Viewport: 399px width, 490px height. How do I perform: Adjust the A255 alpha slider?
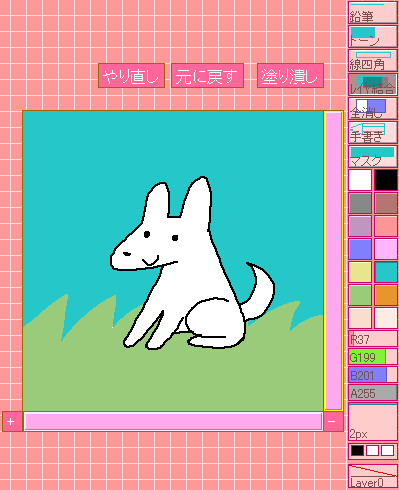tap(373, 393)
